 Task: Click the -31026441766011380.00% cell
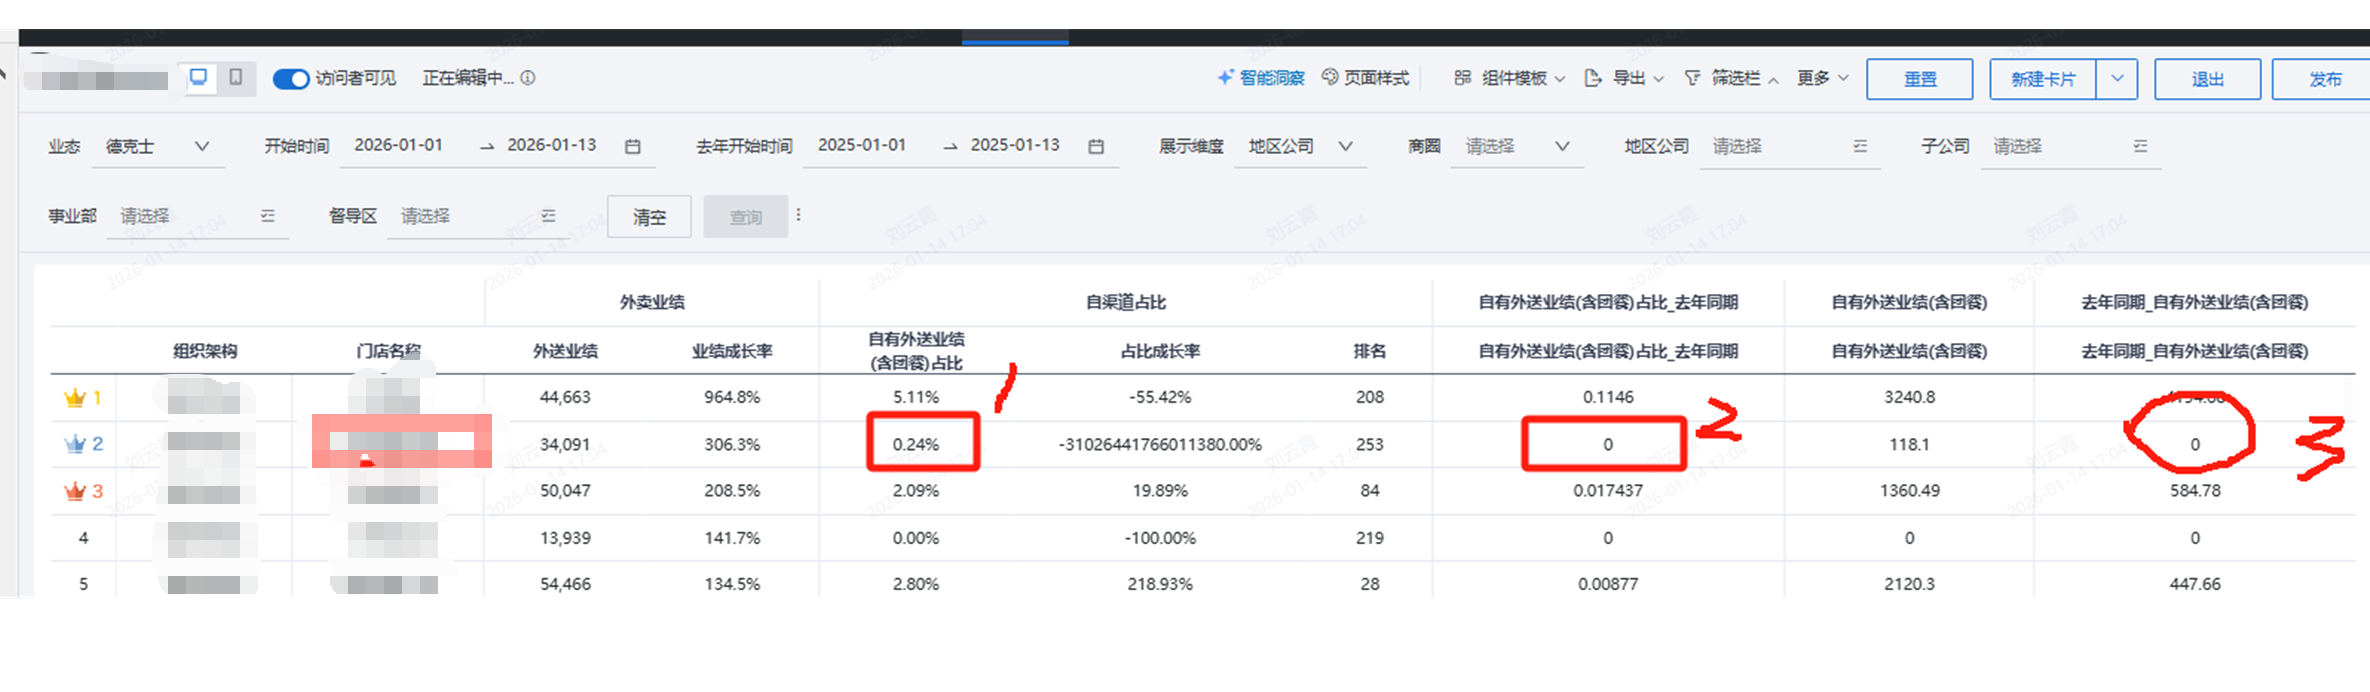click(1160, 444)
